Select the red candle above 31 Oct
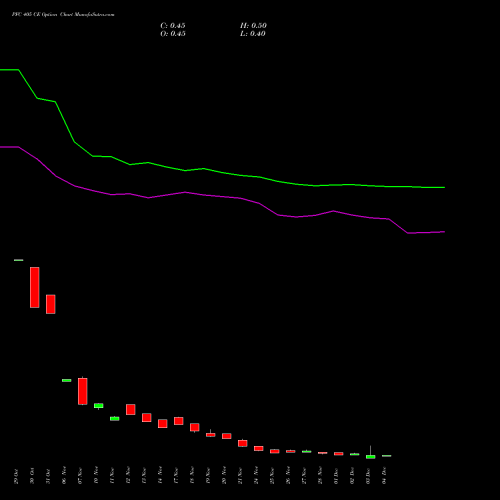The height and width of the screenshot is (500, 500). tap(51, 304)
